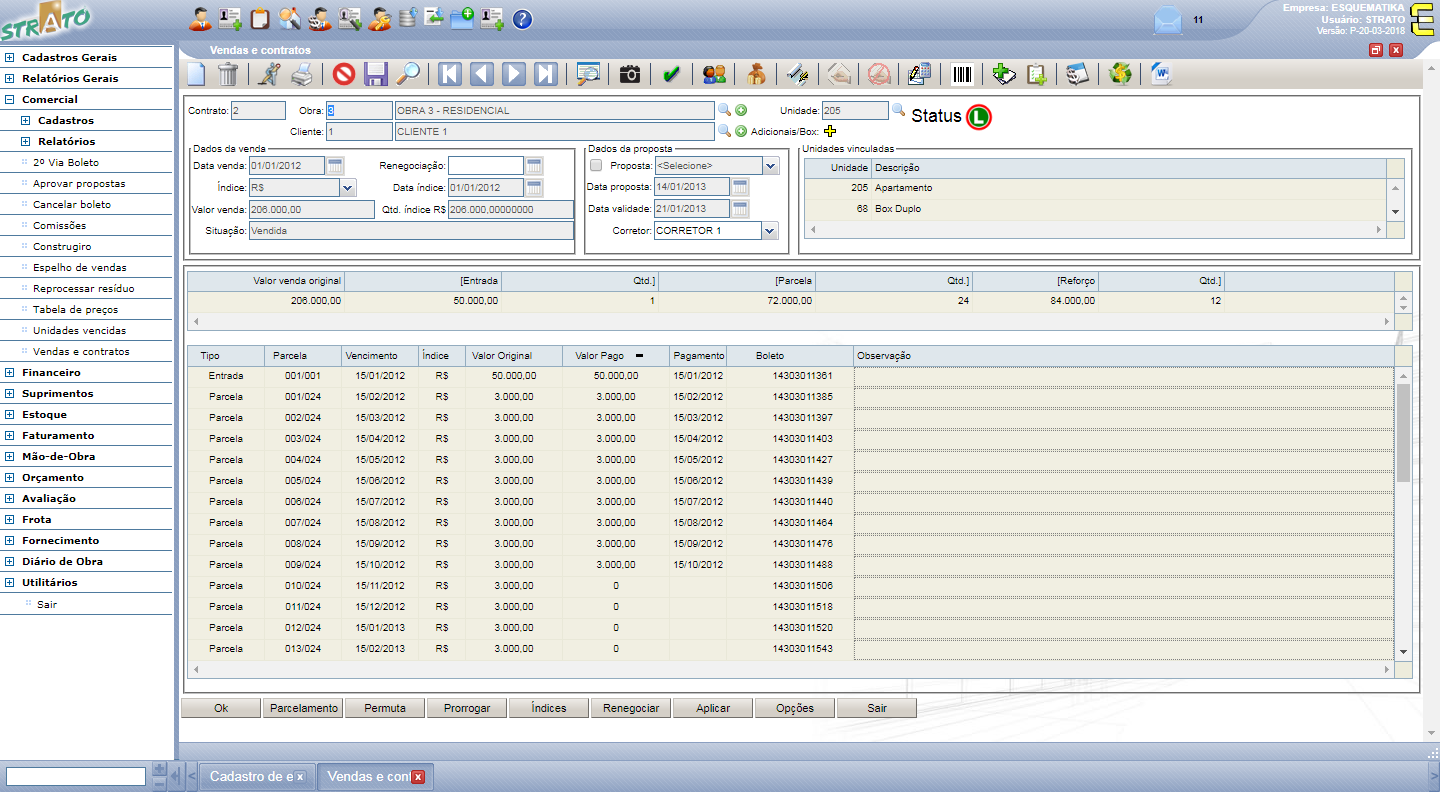Click the Permuta button
Viewport: 1440px width, 792px height.
tap(385, 708)
